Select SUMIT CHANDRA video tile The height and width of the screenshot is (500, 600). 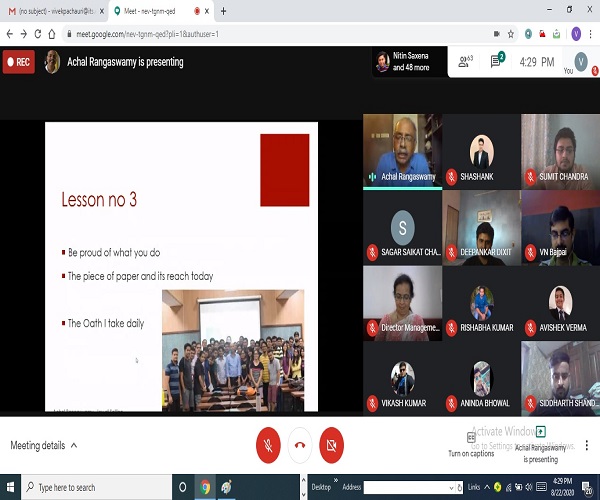[561, 151]
